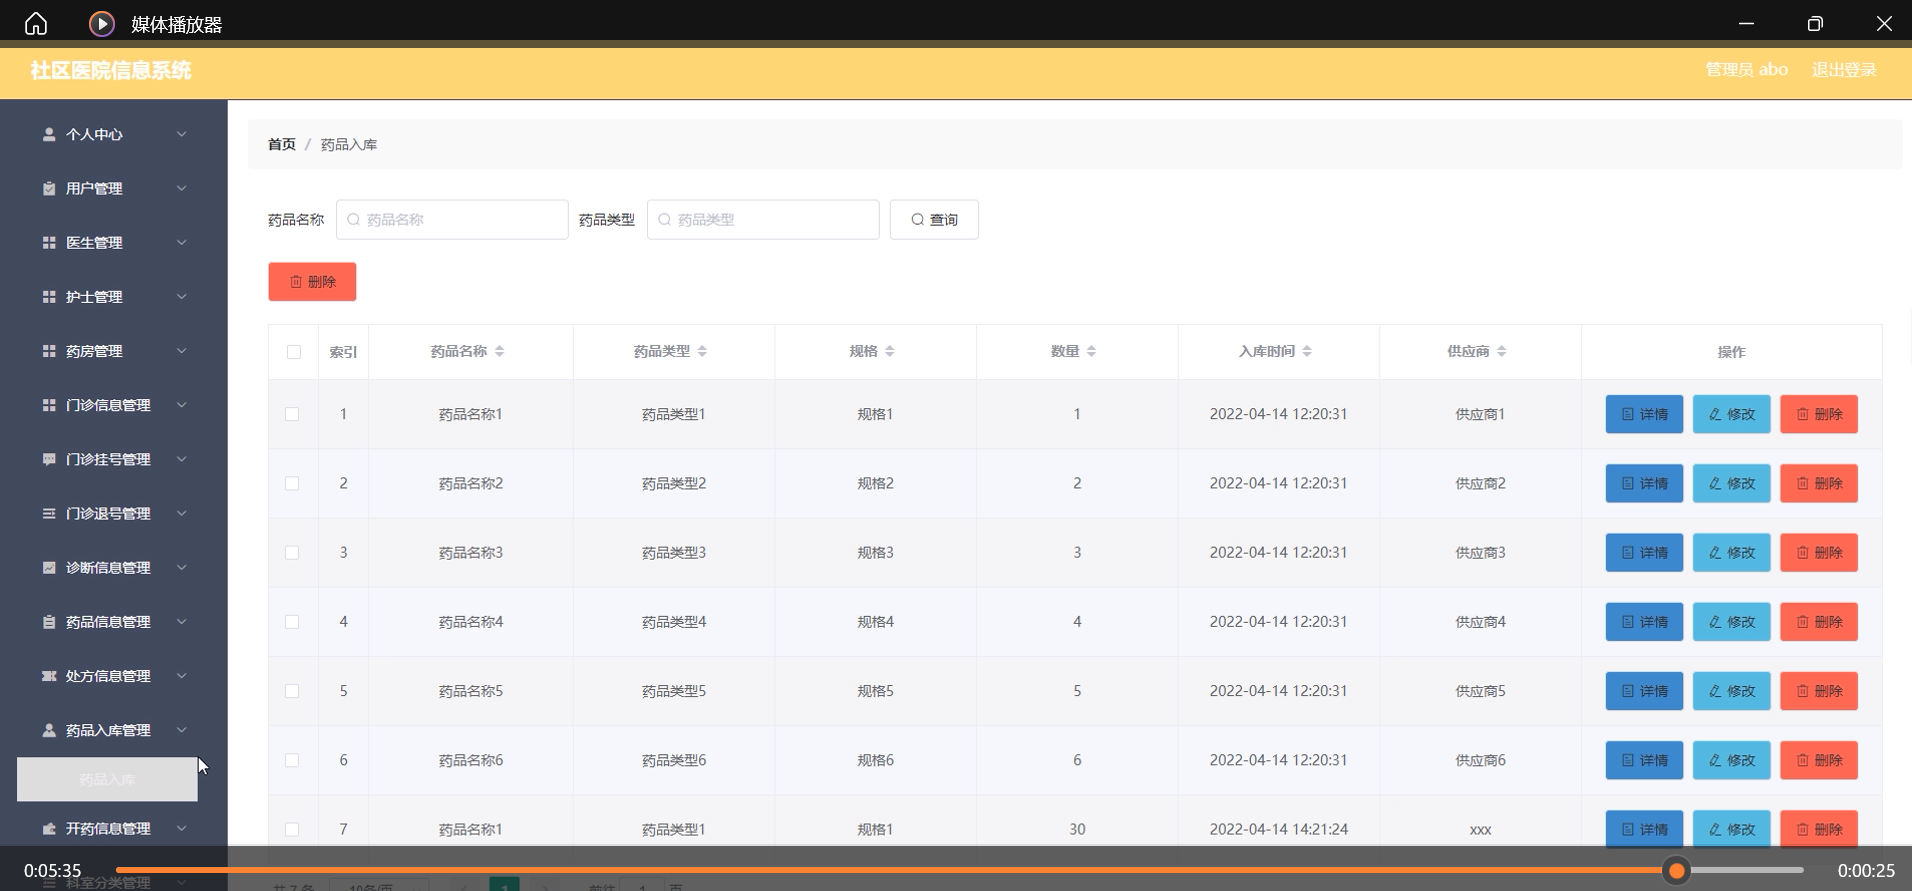This screenshot has height=891, width=1912.
Task: Click the 药房管理 grid icon
Action: coord(49,351)
